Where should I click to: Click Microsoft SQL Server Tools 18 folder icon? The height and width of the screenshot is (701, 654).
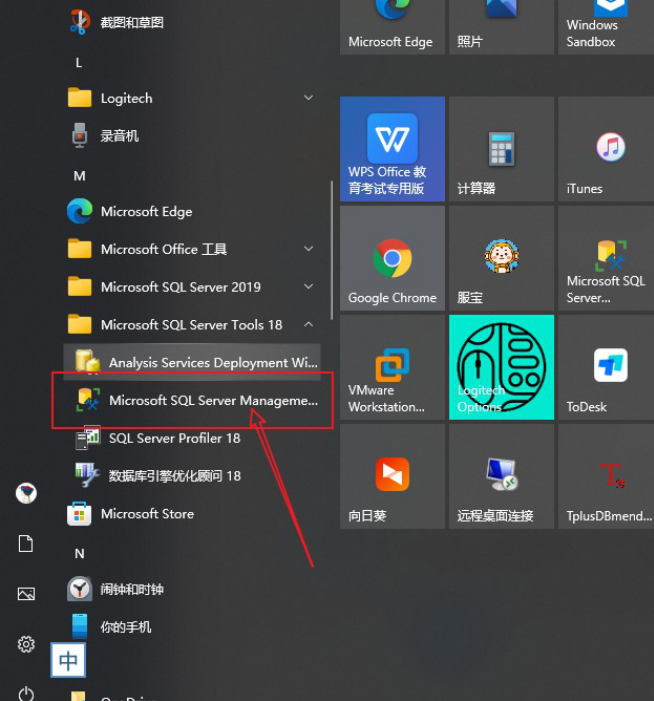(80, 324)
